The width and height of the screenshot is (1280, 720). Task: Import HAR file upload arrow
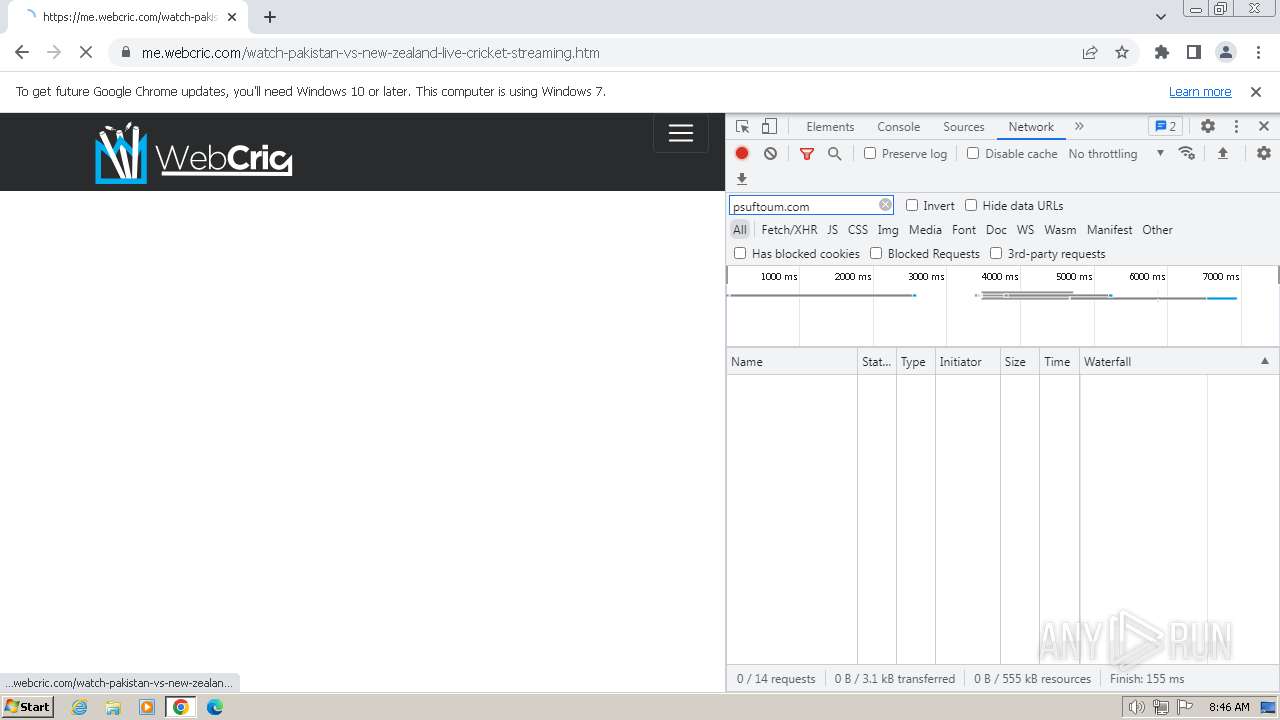(x=1222, y=153)
